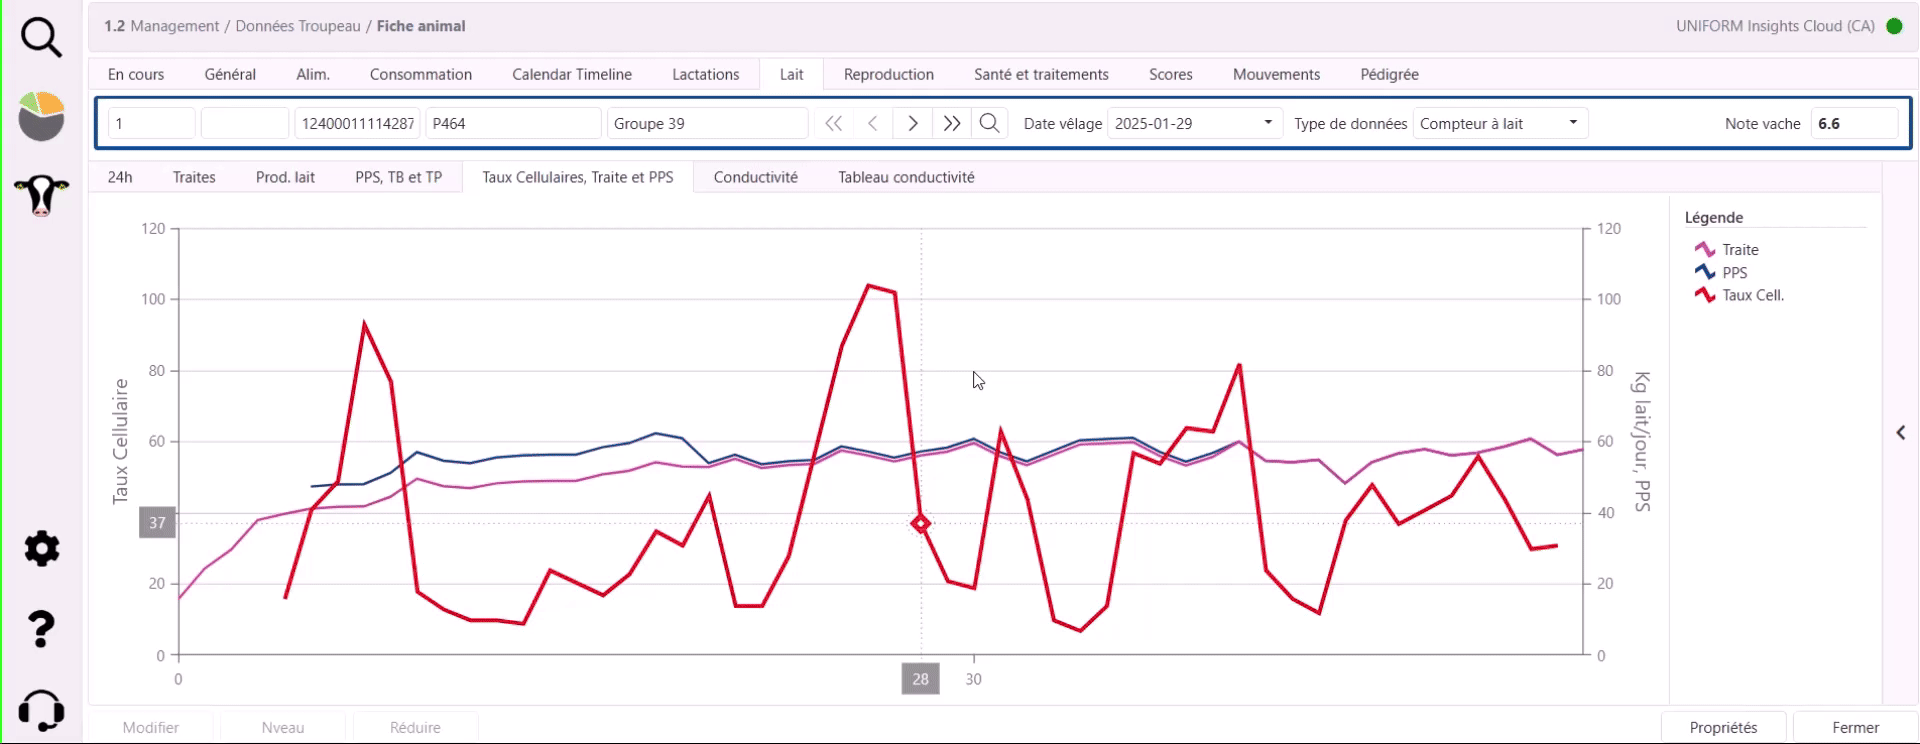Click the animal lookup search icon
Image resolution: width=1920 pixels, height=744 pixels.
tap(989, 123)
